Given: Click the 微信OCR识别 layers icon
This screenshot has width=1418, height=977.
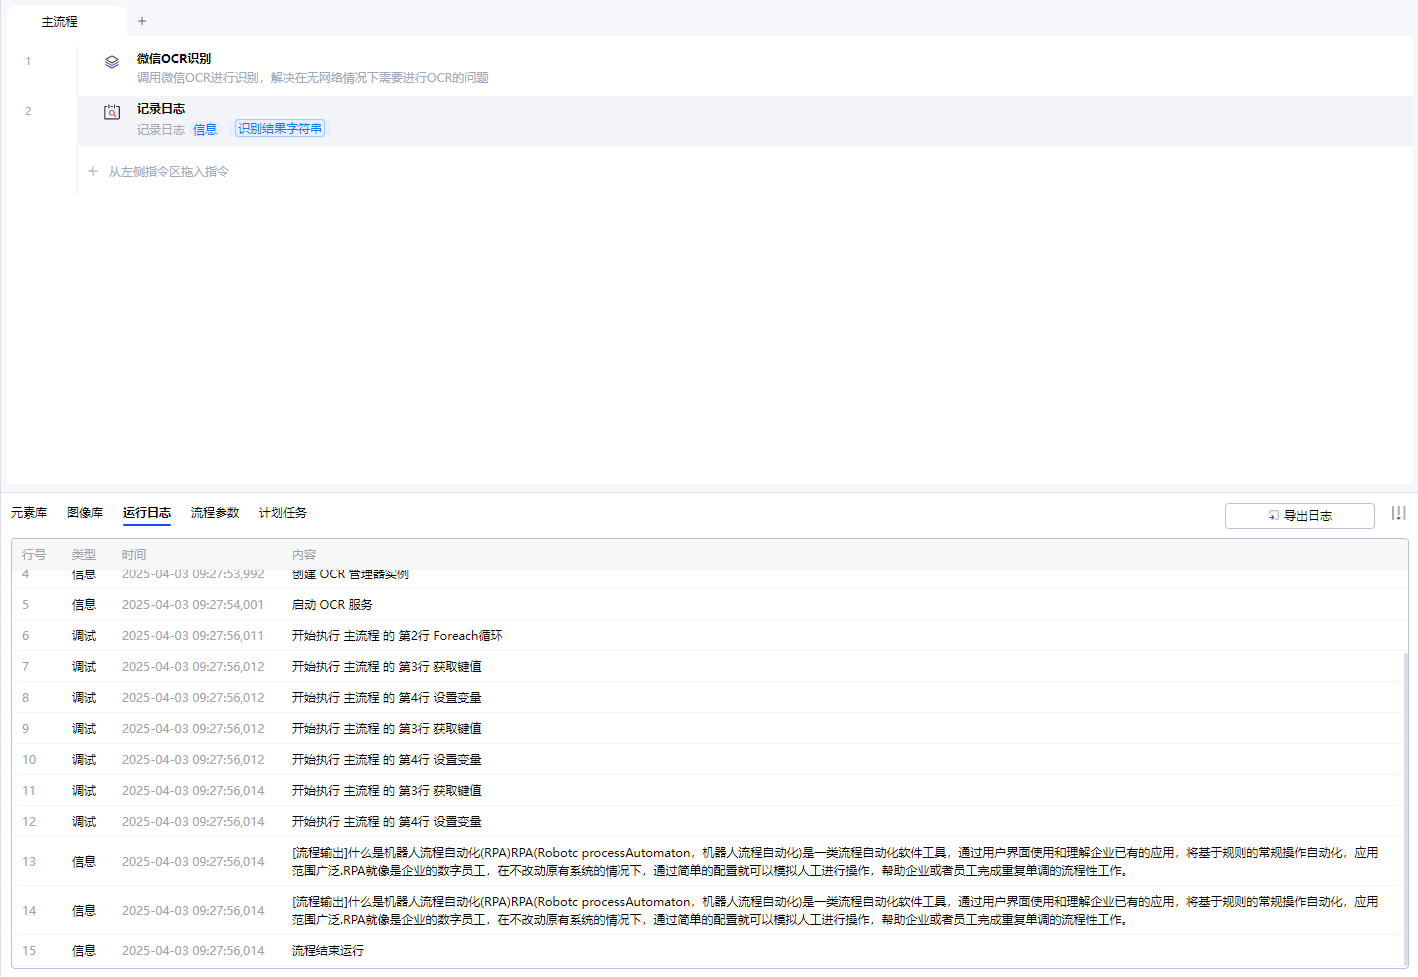Looking at the screenshot, I should coord(112,62).
